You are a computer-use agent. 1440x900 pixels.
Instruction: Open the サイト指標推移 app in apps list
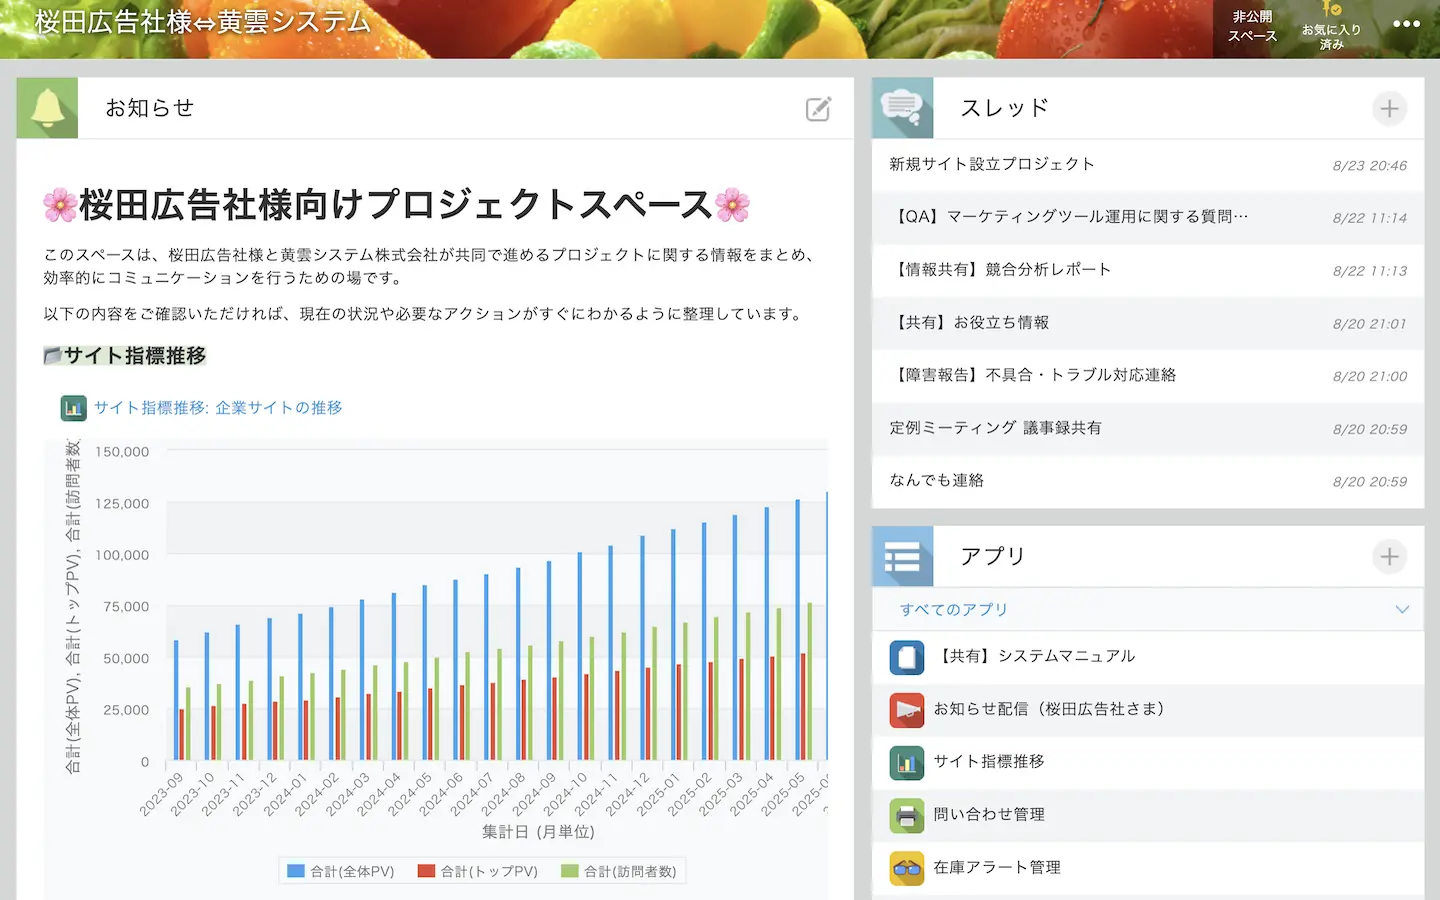tap(988, 762)
